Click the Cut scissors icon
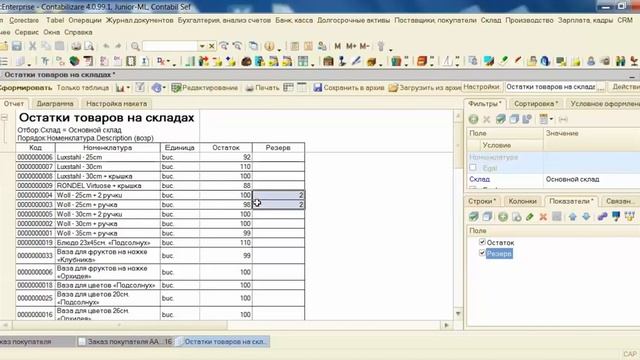 point(32,46)
